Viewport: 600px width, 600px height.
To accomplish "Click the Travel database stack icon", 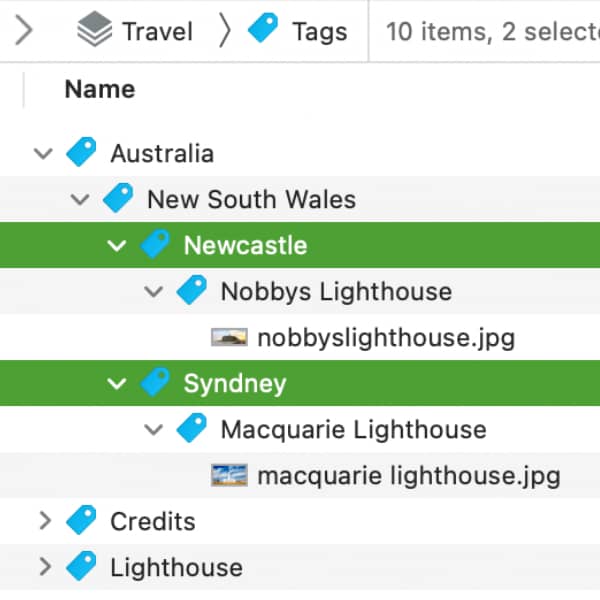I will tap(95, 29).
